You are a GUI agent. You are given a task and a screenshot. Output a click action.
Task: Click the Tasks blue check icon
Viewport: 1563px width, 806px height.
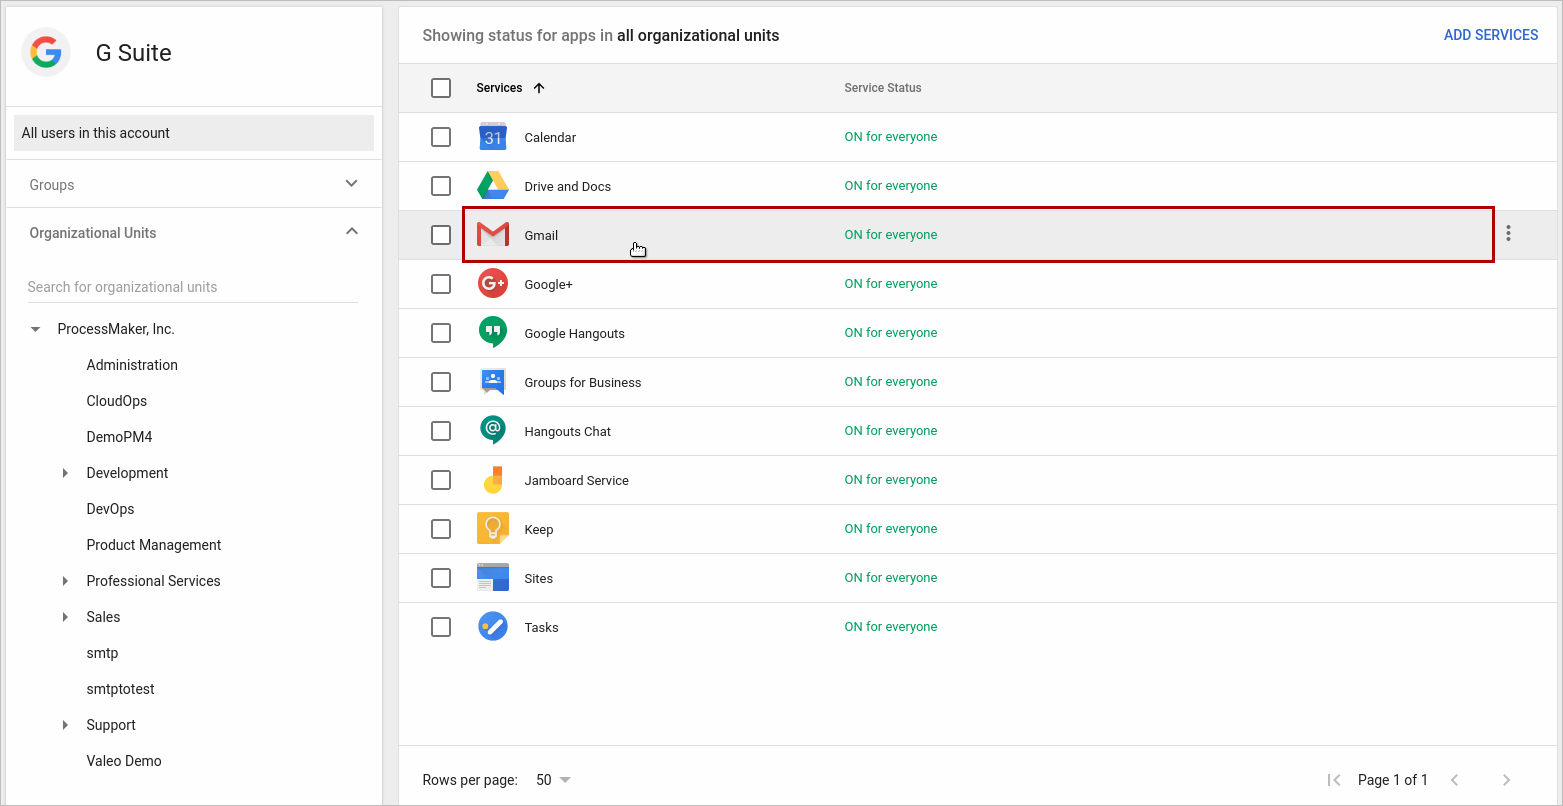coord(493,627)
